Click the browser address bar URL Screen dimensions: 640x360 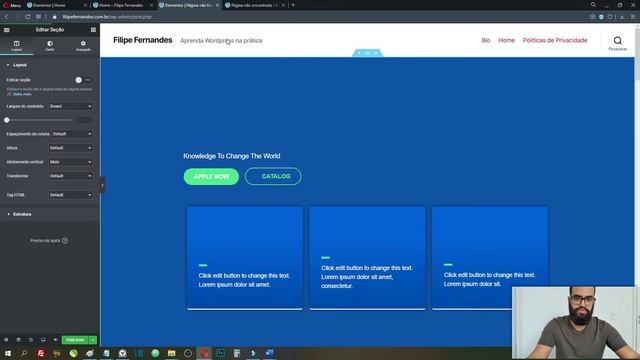pyautogui.click(x=107, y=17)
